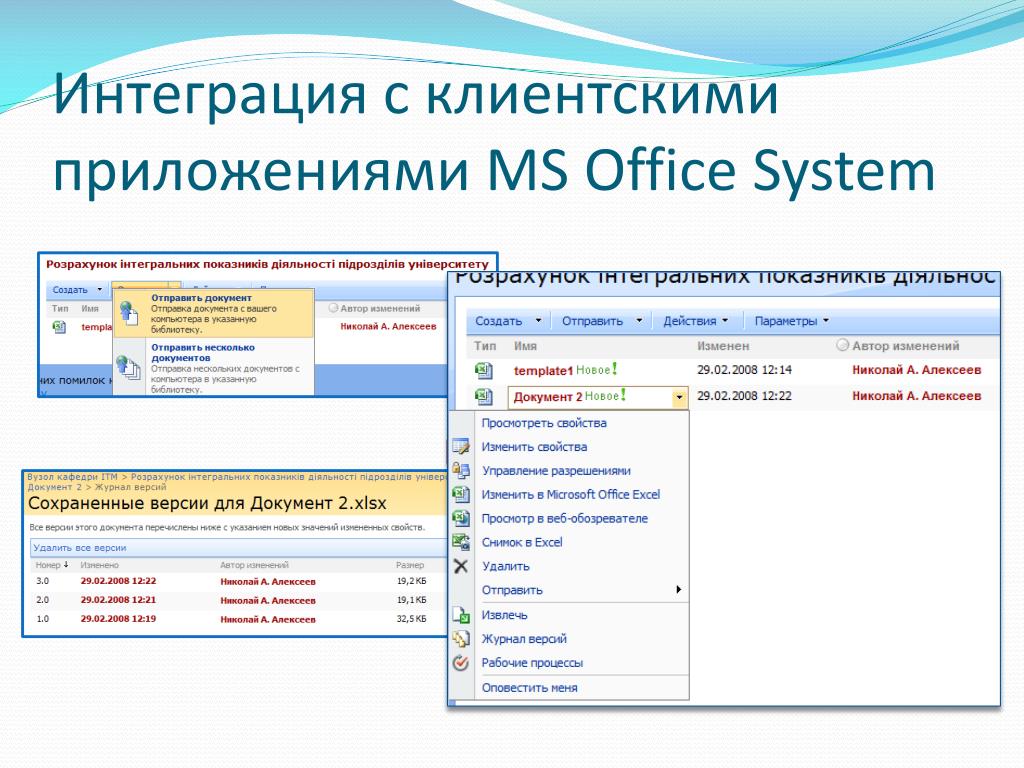The image size is (1024, 768).
Task: Choose Извлечь from the context menu
Action: pos(504,615)
